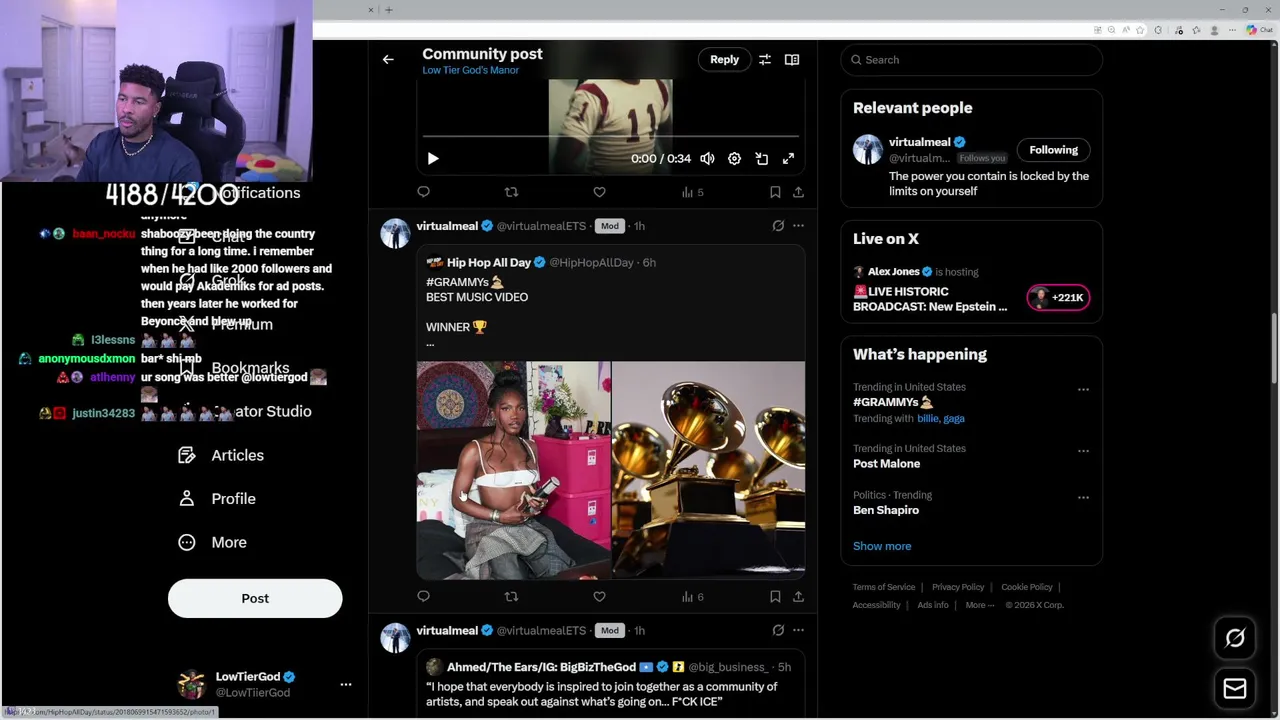Open reader layout icon in post header
Image resolution: width=1280 pixels, height=720 pixels.
pos(792,60)
